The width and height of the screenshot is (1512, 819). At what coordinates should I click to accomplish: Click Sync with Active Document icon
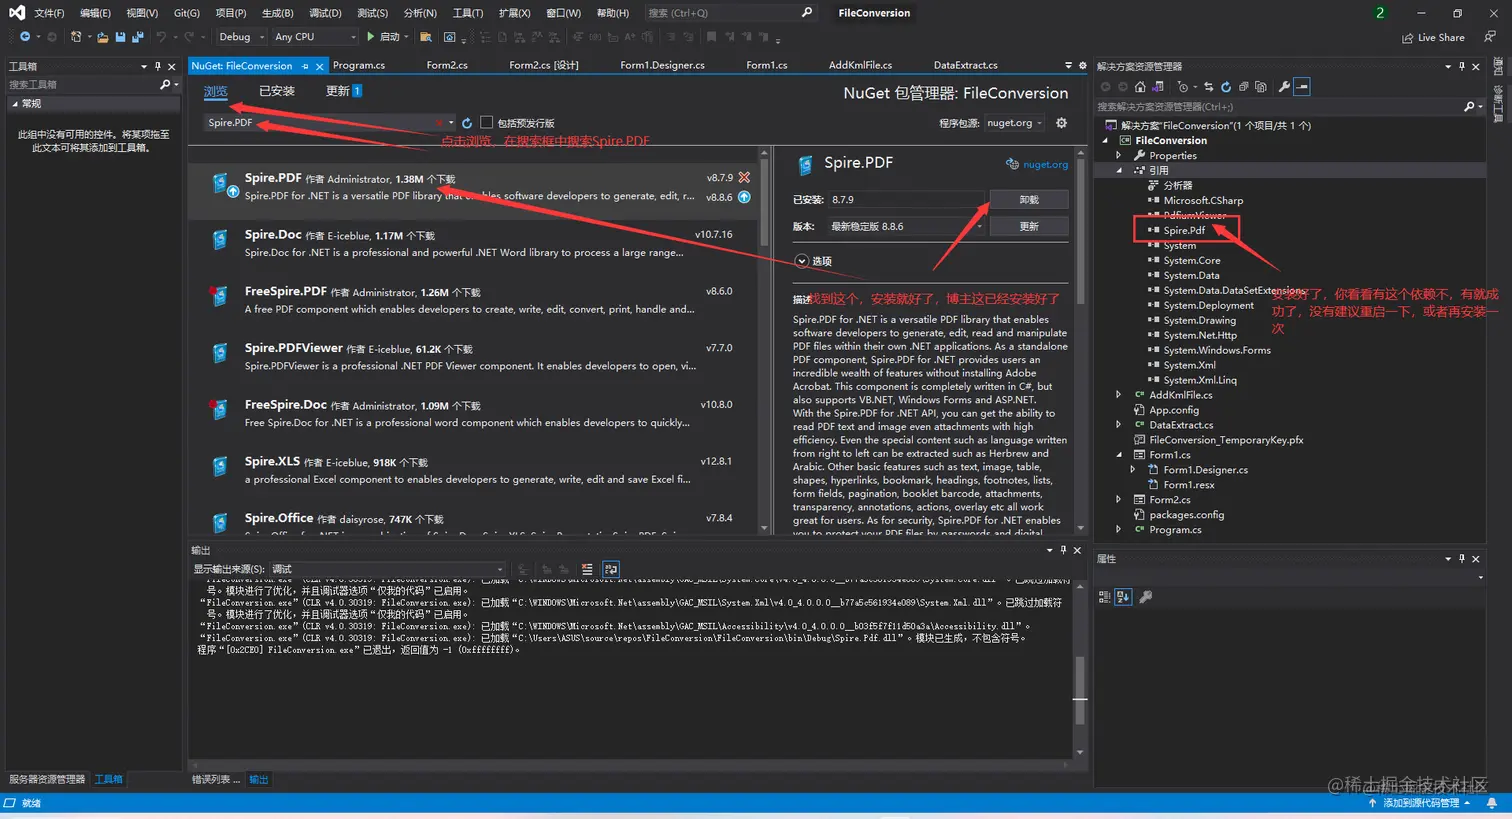point(1208,87)
